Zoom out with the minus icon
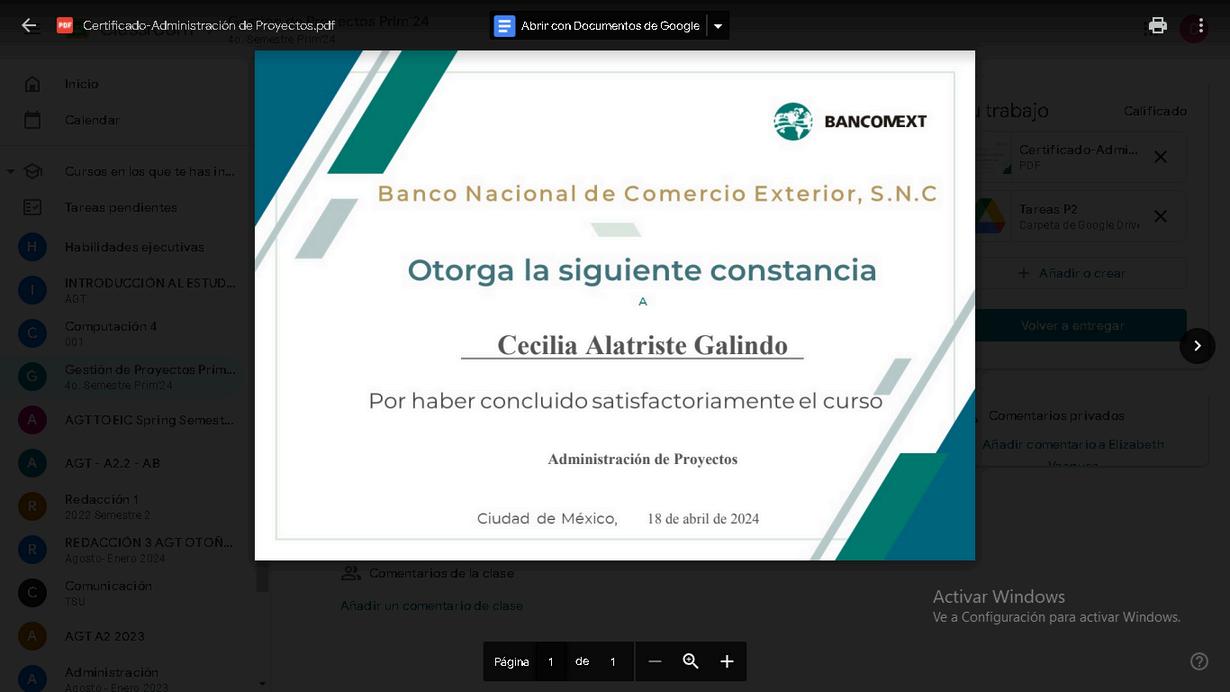Screen dimensions: 1230x692 coord(654,661)
